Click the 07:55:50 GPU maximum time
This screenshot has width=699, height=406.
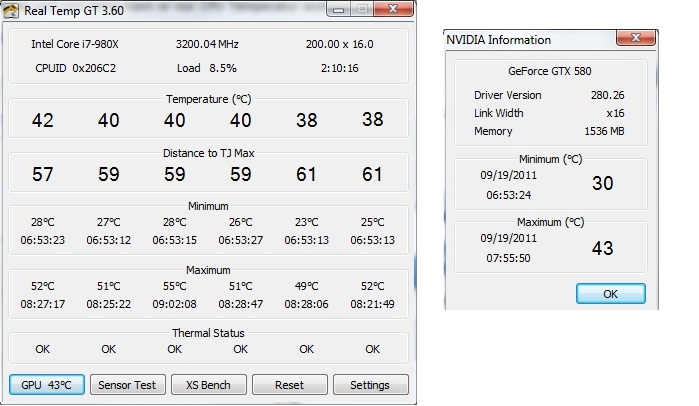coord(509,258)
